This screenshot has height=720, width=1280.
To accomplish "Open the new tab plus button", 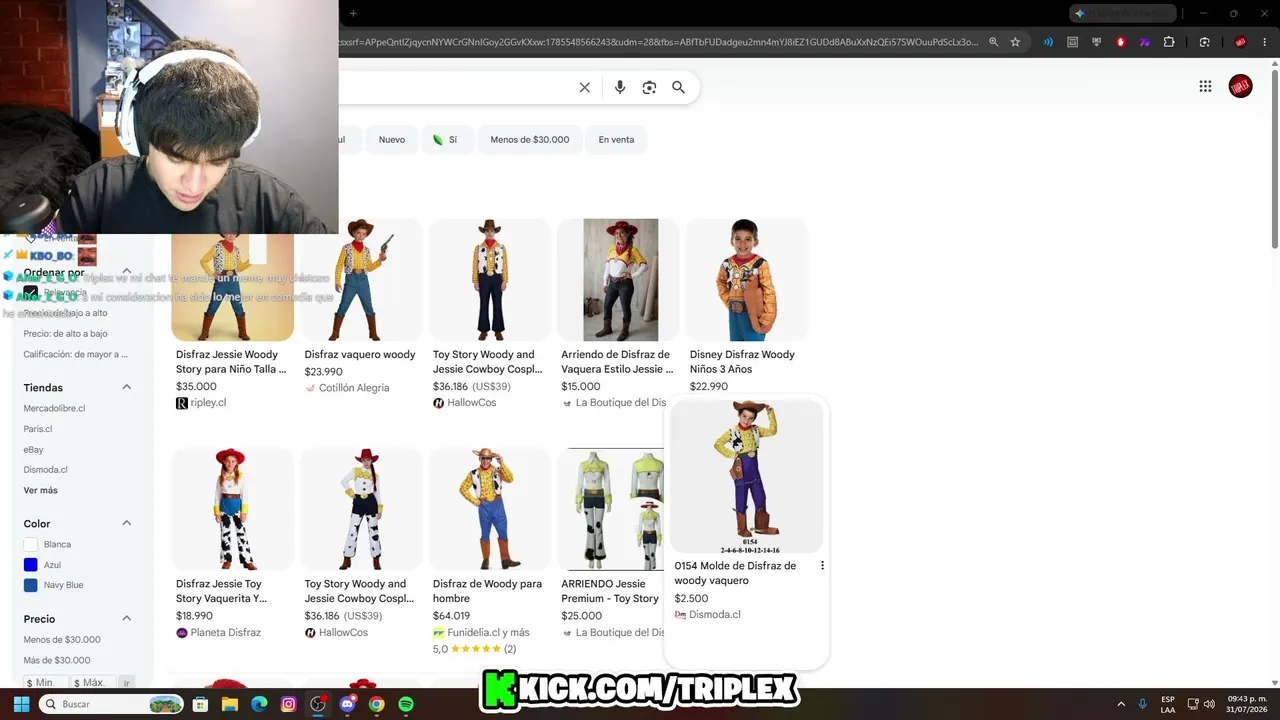I will click(353, 13).
